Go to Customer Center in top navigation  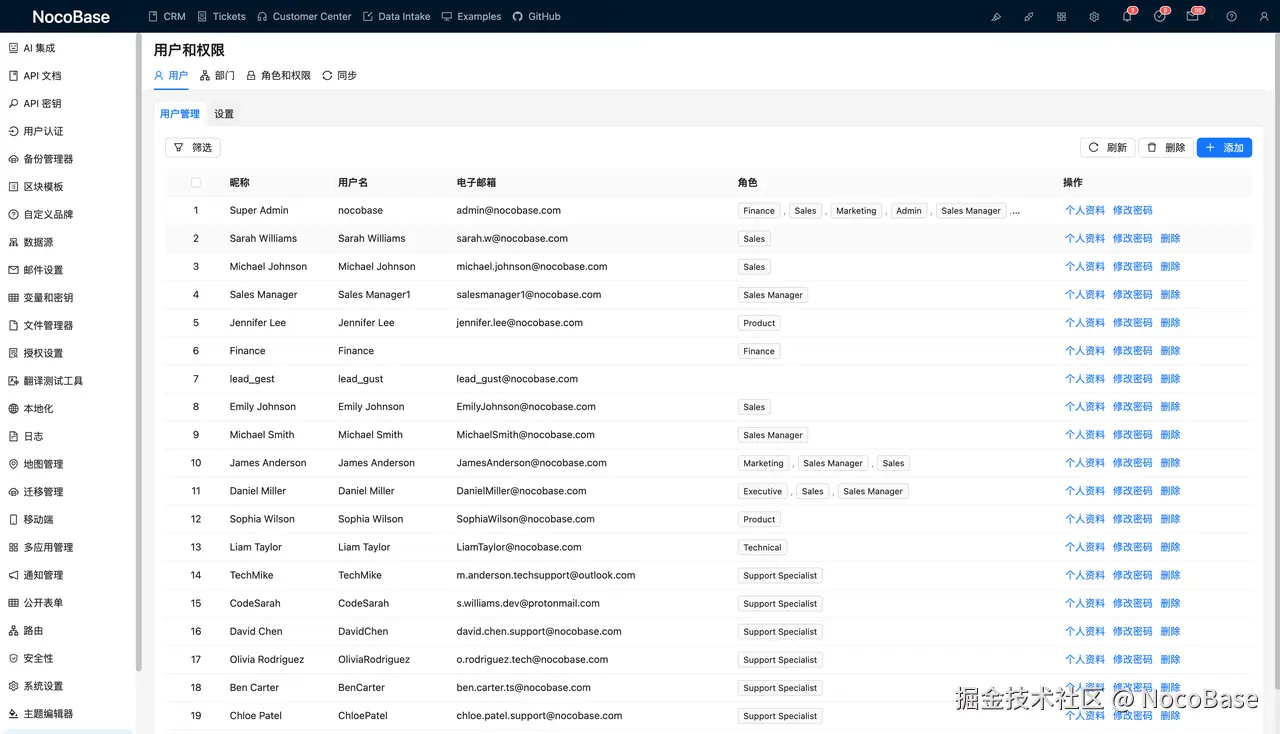[304, 17]
